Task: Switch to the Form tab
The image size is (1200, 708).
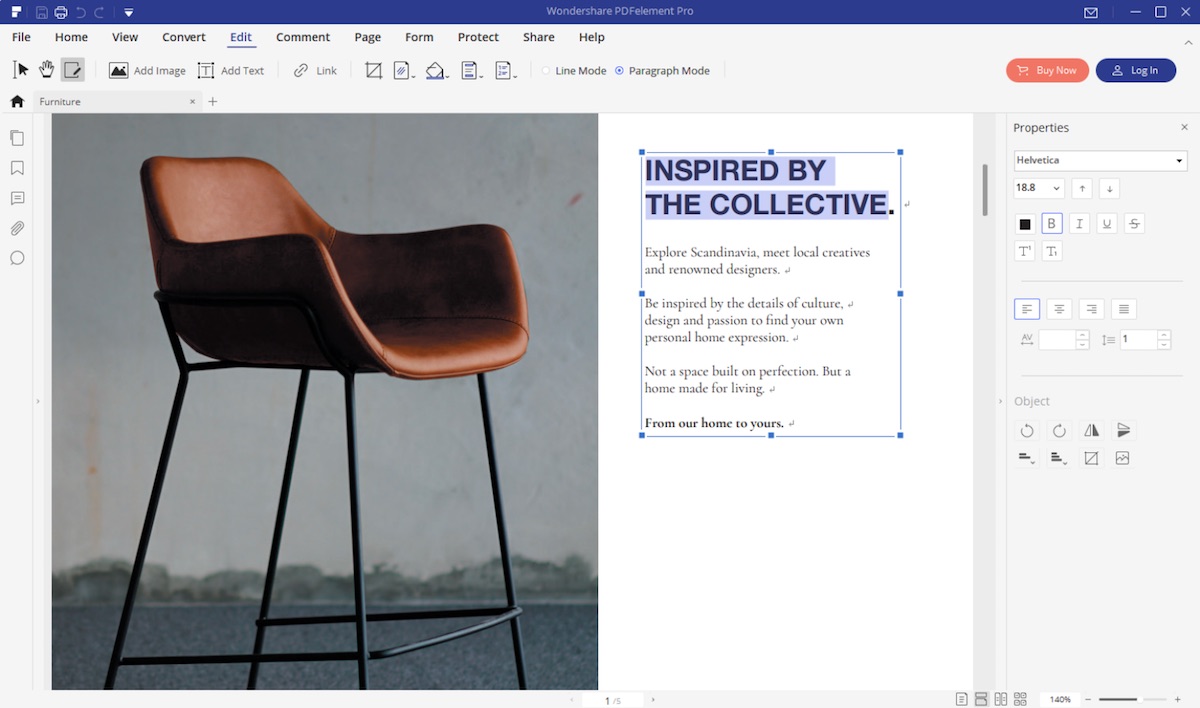Action: [x=419, y=37]
